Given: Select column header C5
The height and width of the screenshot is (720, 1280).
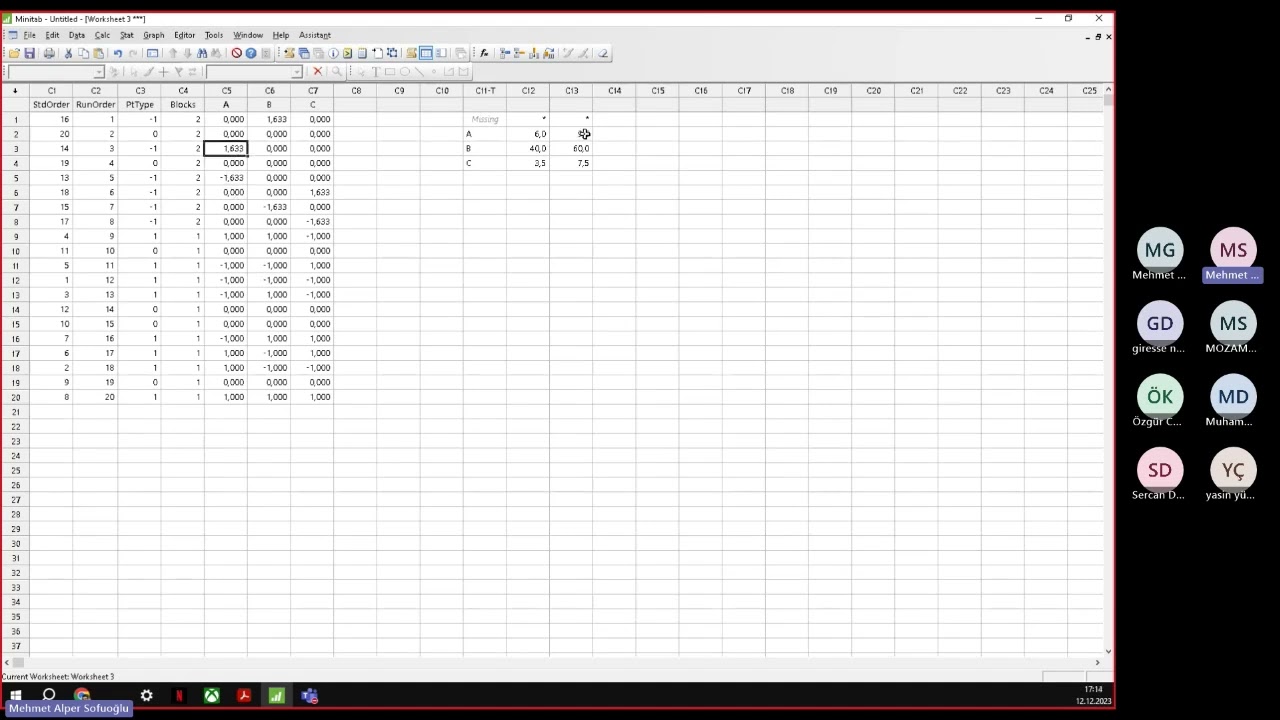Looking at the screenshot, I should 226,90.
